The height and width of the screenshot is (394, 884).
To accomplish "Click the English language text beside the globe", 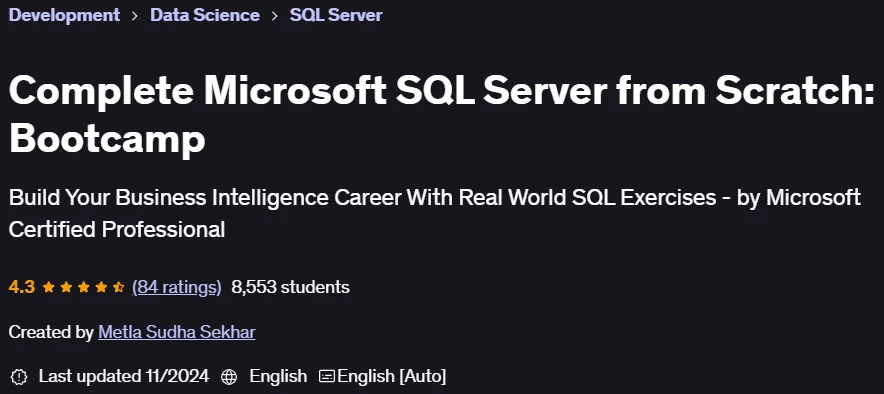I will 278,376.
